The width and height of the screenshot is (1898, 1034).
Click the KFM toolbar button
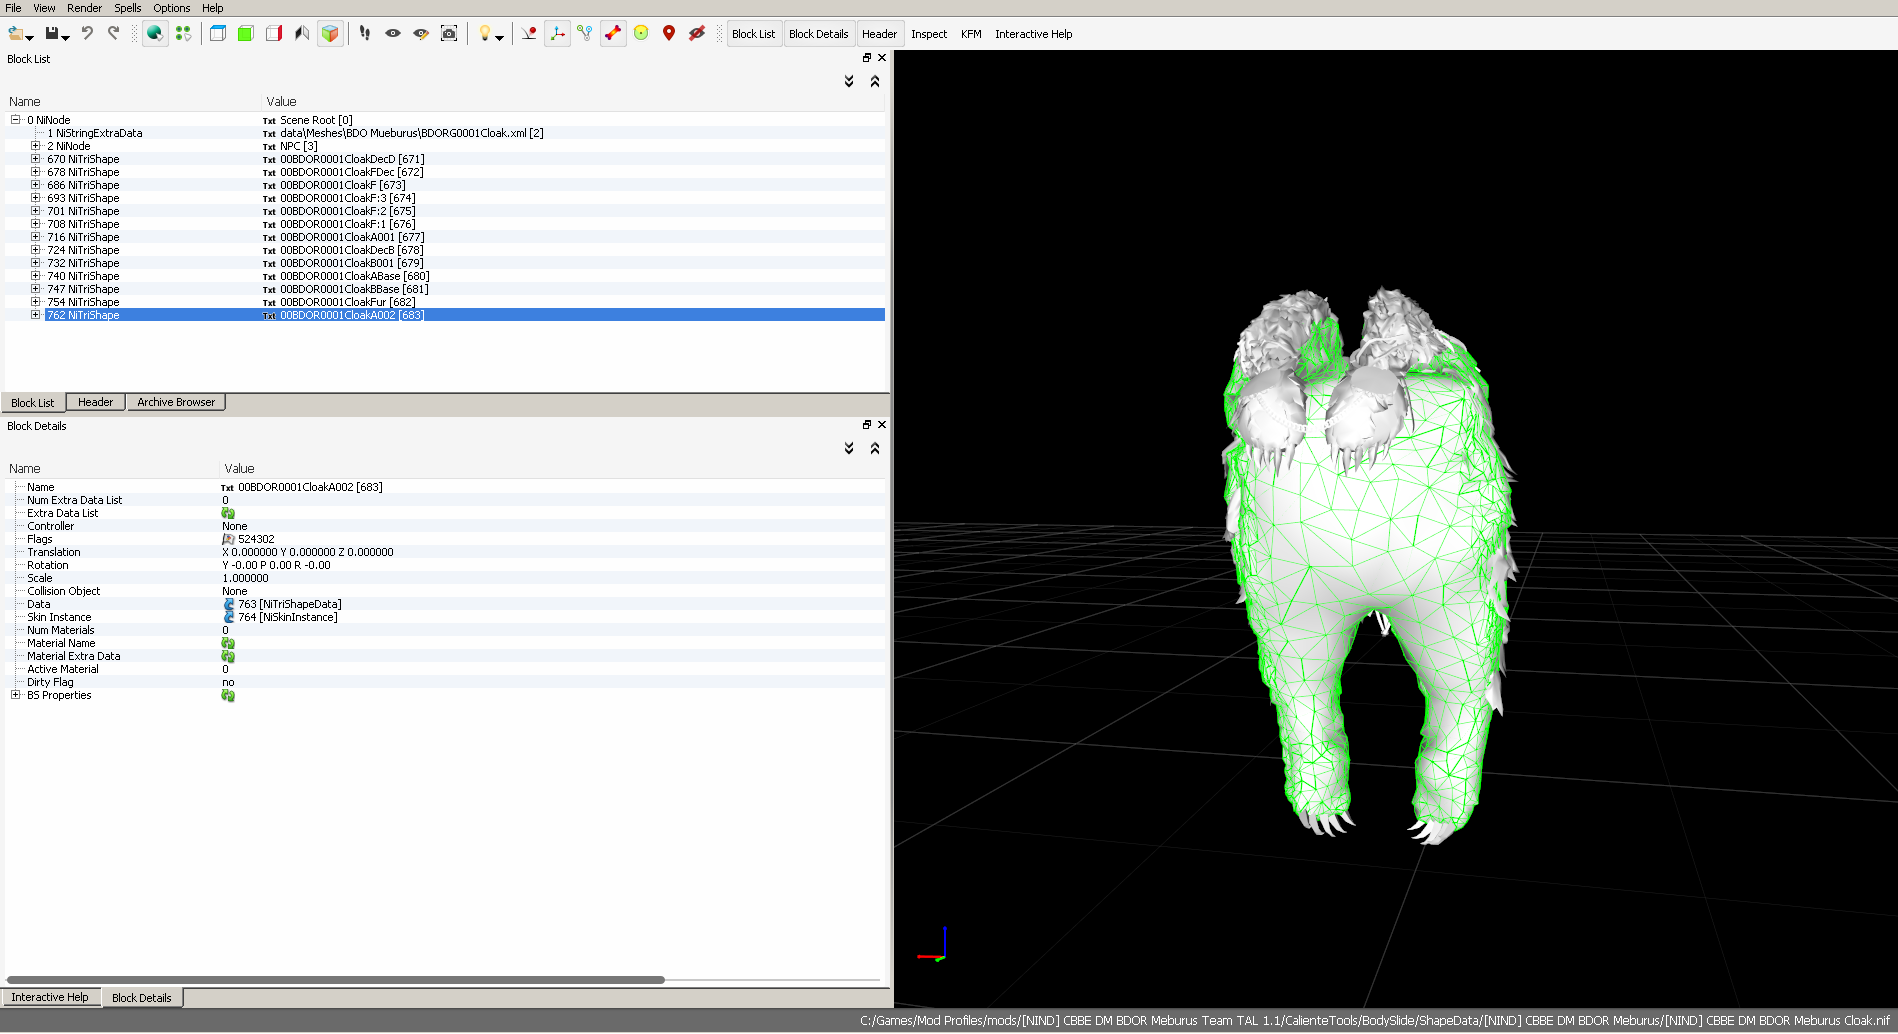tap(970, 34)
